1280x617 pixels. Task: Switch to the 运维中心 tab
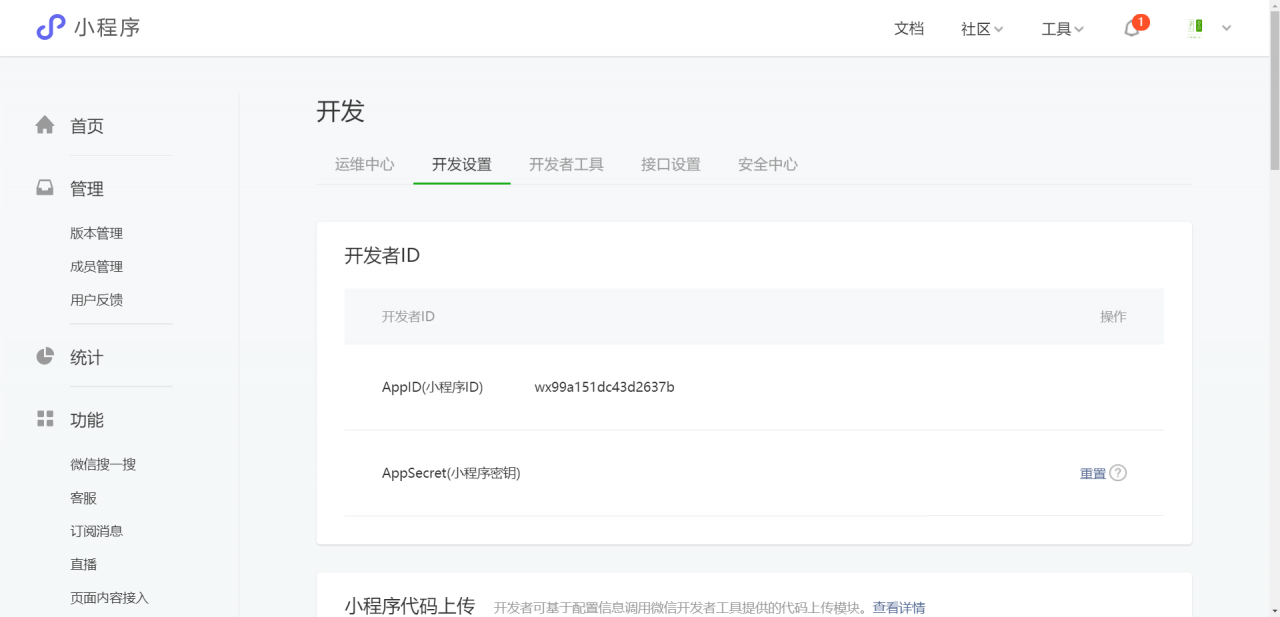(365, 164)
